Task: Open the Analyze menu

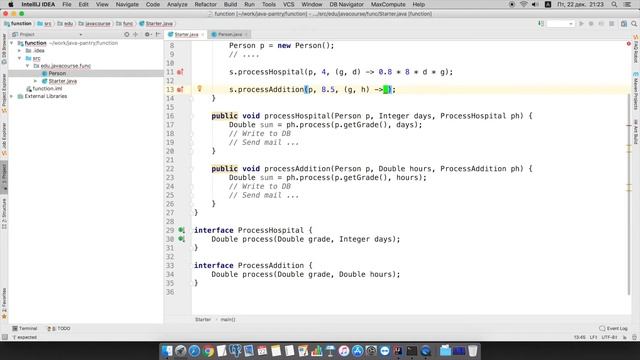Action: (x=177, y=4)
